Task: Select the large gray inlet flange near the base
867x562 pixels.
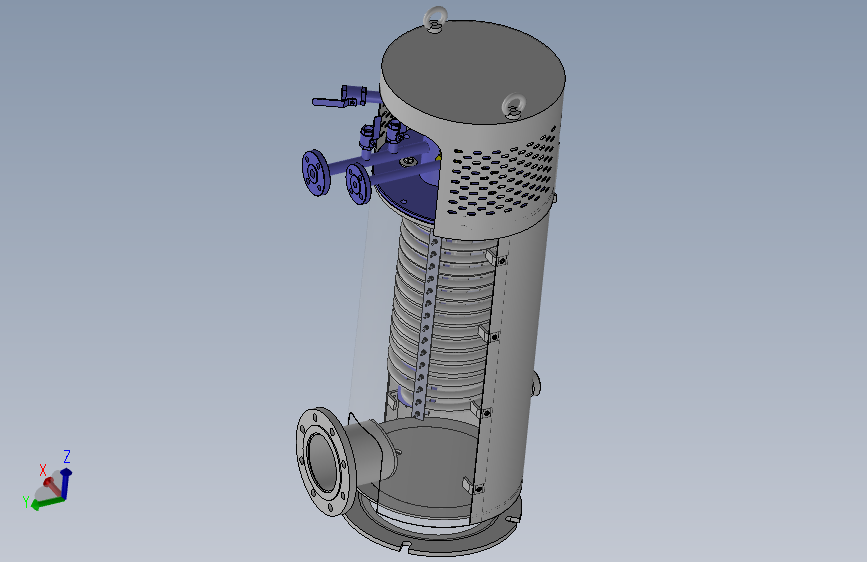Action: click(325, 462)
